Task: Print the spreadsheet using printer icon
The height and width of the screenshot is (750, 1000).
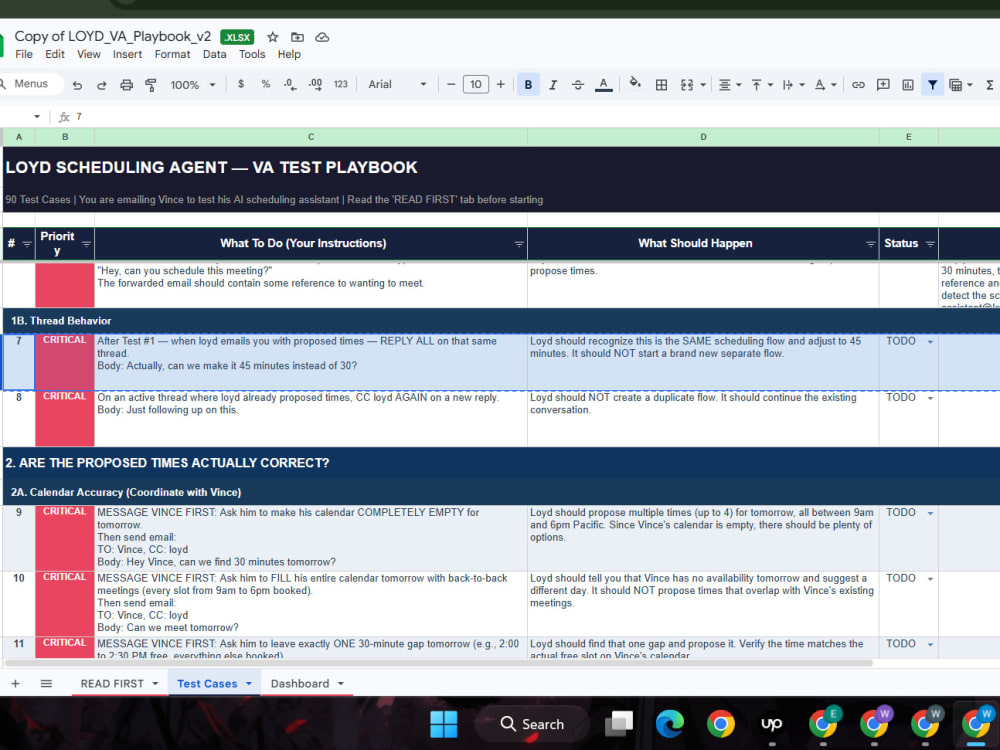Action: pos(126,85)
